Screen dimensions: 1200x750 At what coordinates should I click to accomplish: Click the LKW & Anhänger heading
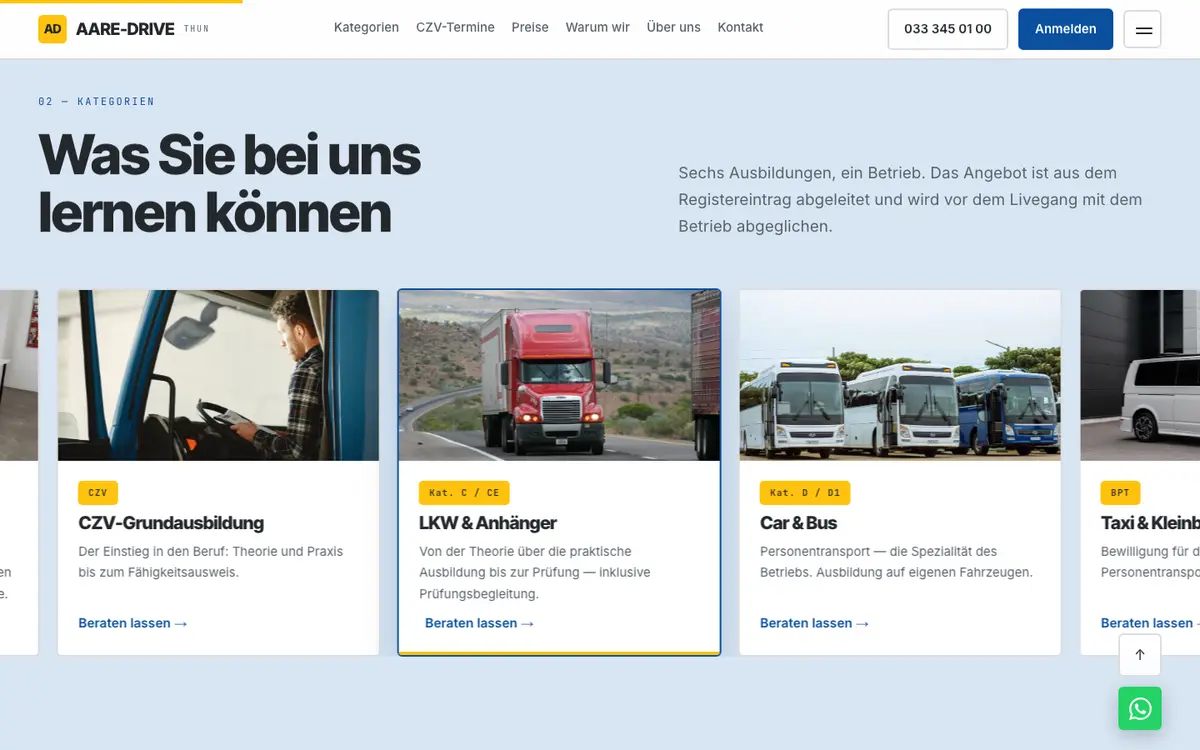[x=488, y=523]
